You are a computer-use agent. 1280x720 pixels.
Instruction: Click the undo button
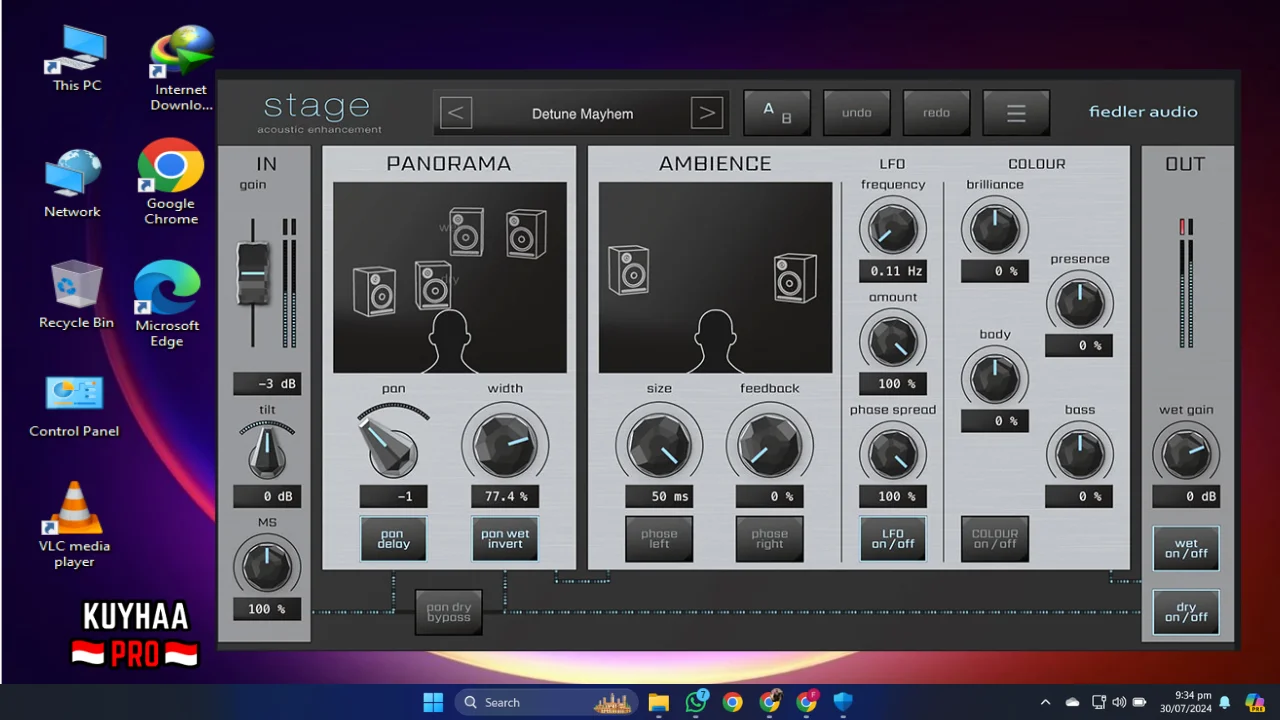tap(857, 113)
